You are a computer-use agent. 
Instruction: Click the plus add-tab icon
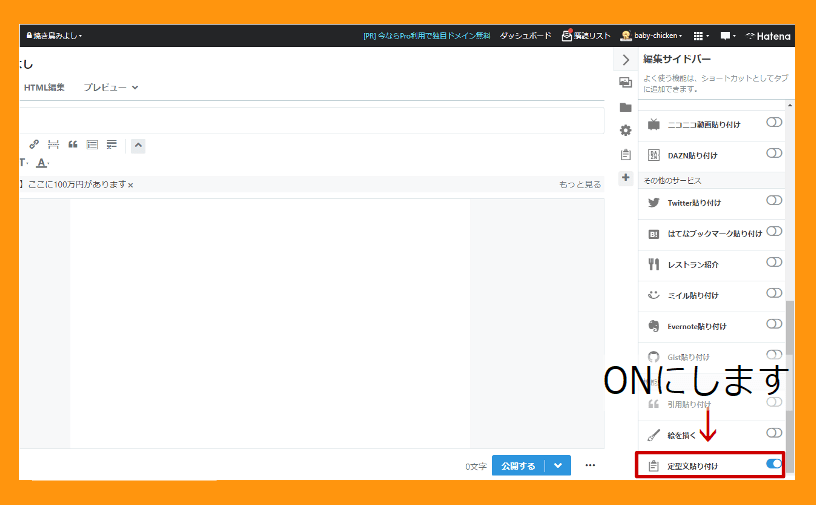pos(626,178)
